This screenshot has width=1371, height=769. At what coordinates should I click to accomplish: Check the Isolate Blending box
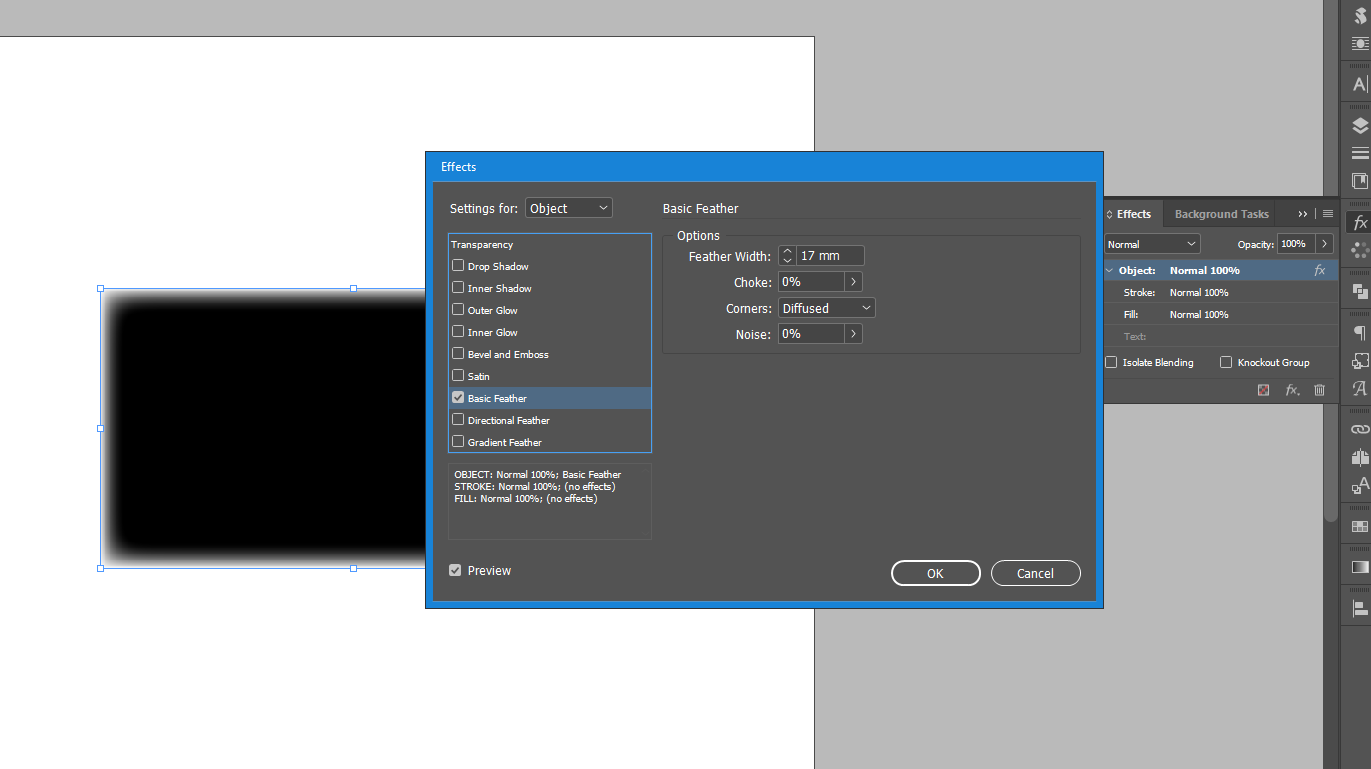(1111, 362)
